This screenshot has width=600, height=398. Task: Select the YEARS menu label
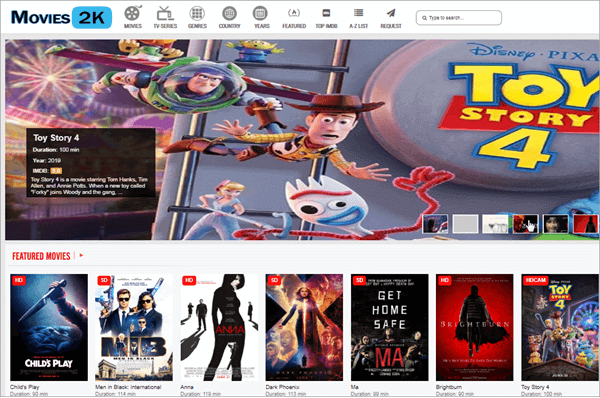click(262, 26)
